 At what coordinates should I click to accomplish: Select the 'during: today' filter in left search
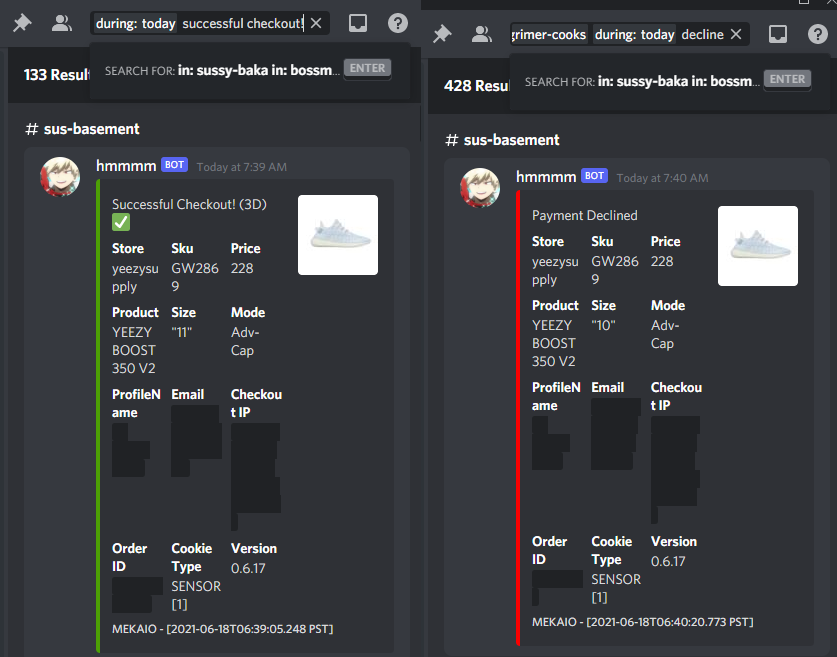click(x=136, y=23)
